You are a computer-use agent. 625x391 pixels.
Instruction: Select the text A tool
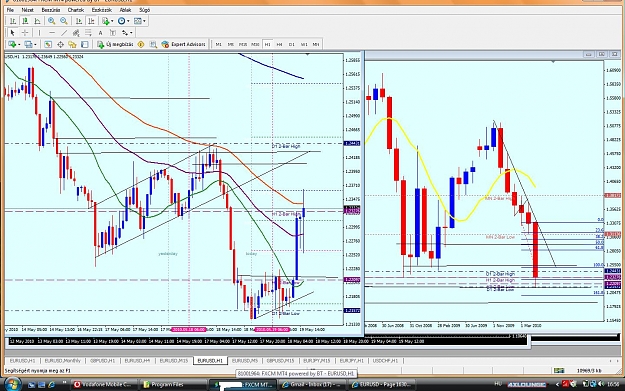click(x=100, y=33)
